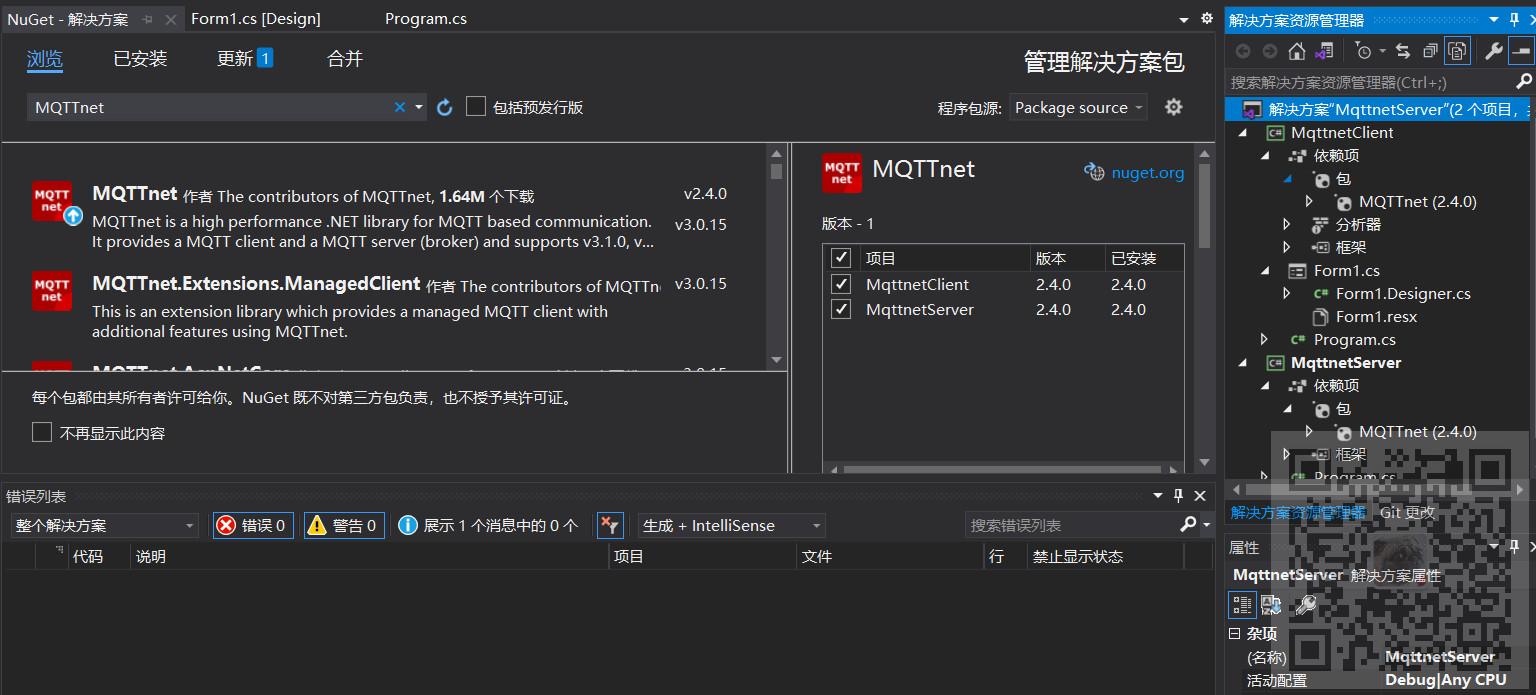1536x695 pixels.
Task: Open the 生成 + IntelliSense dropdown
Action: coord(732,525)
